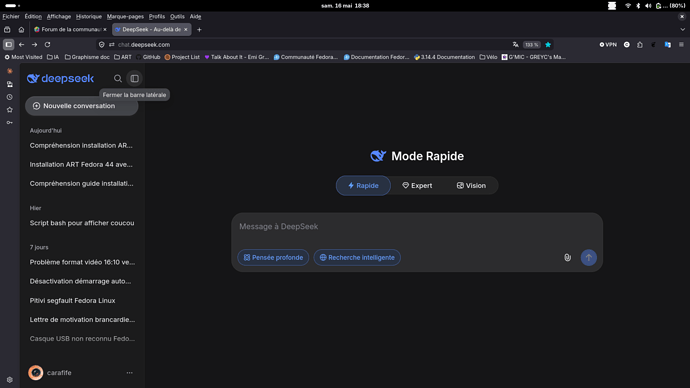
Task: Open options menu next to carafife
Action: click(x=129, y=373)
